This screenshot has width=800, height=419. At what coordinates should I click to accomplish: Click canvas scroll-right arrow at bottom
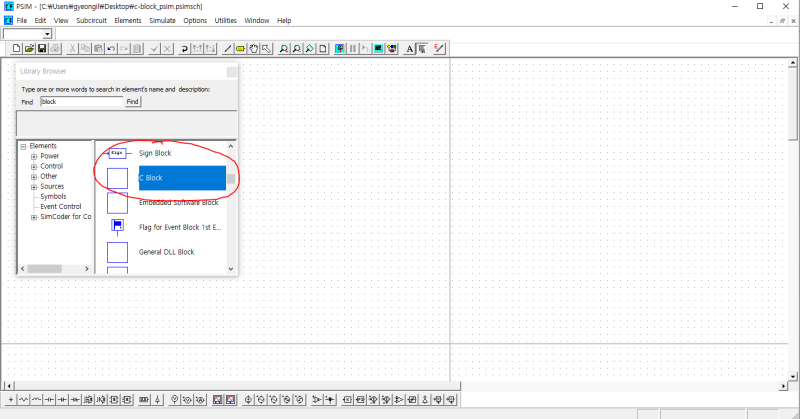[x=784, y=386]
